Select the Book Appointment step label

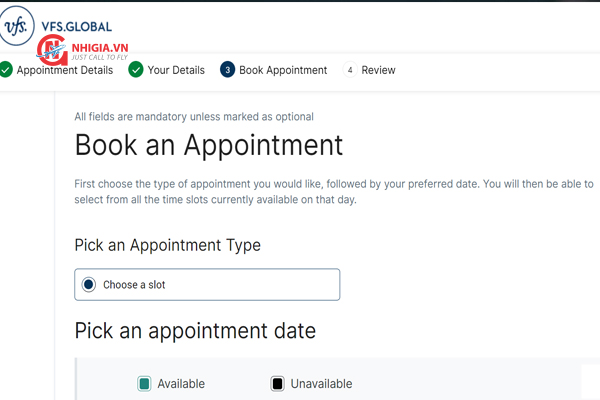click(283, 70)
